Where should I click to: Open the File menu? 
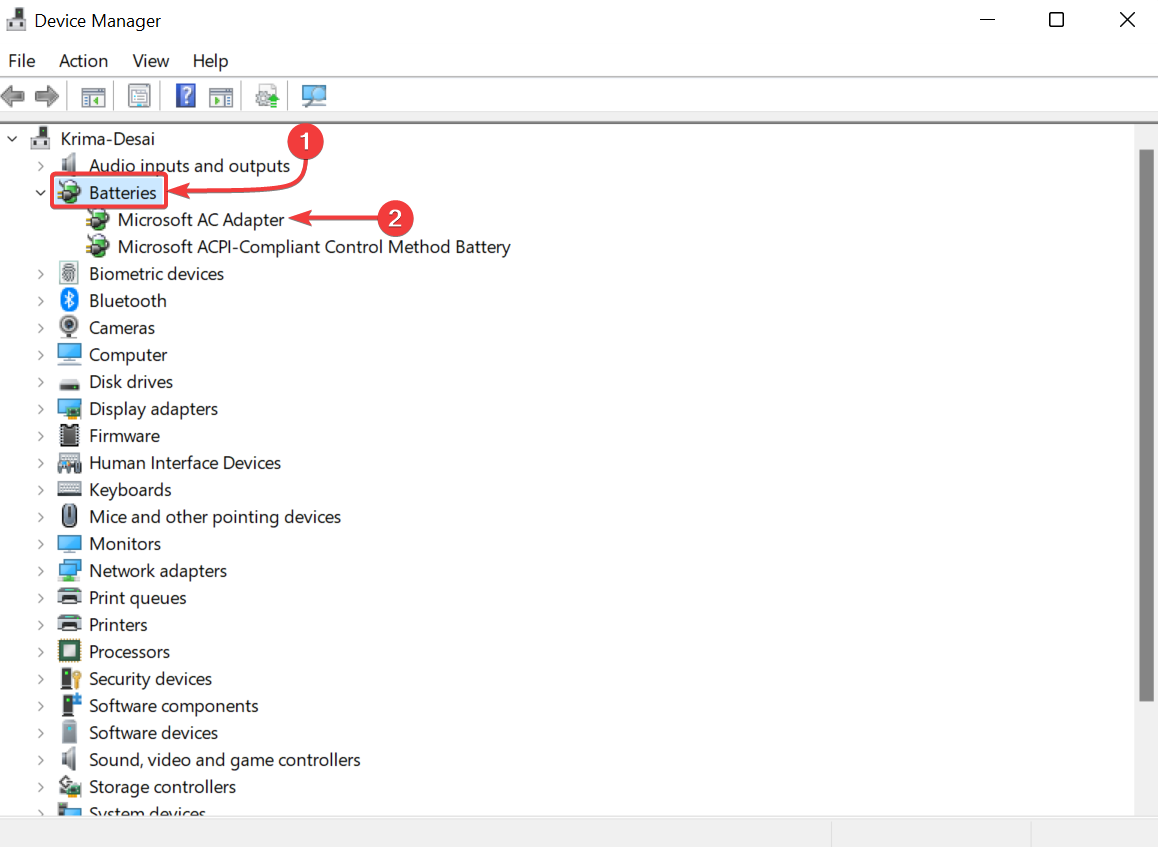click(x=22, y=61)
